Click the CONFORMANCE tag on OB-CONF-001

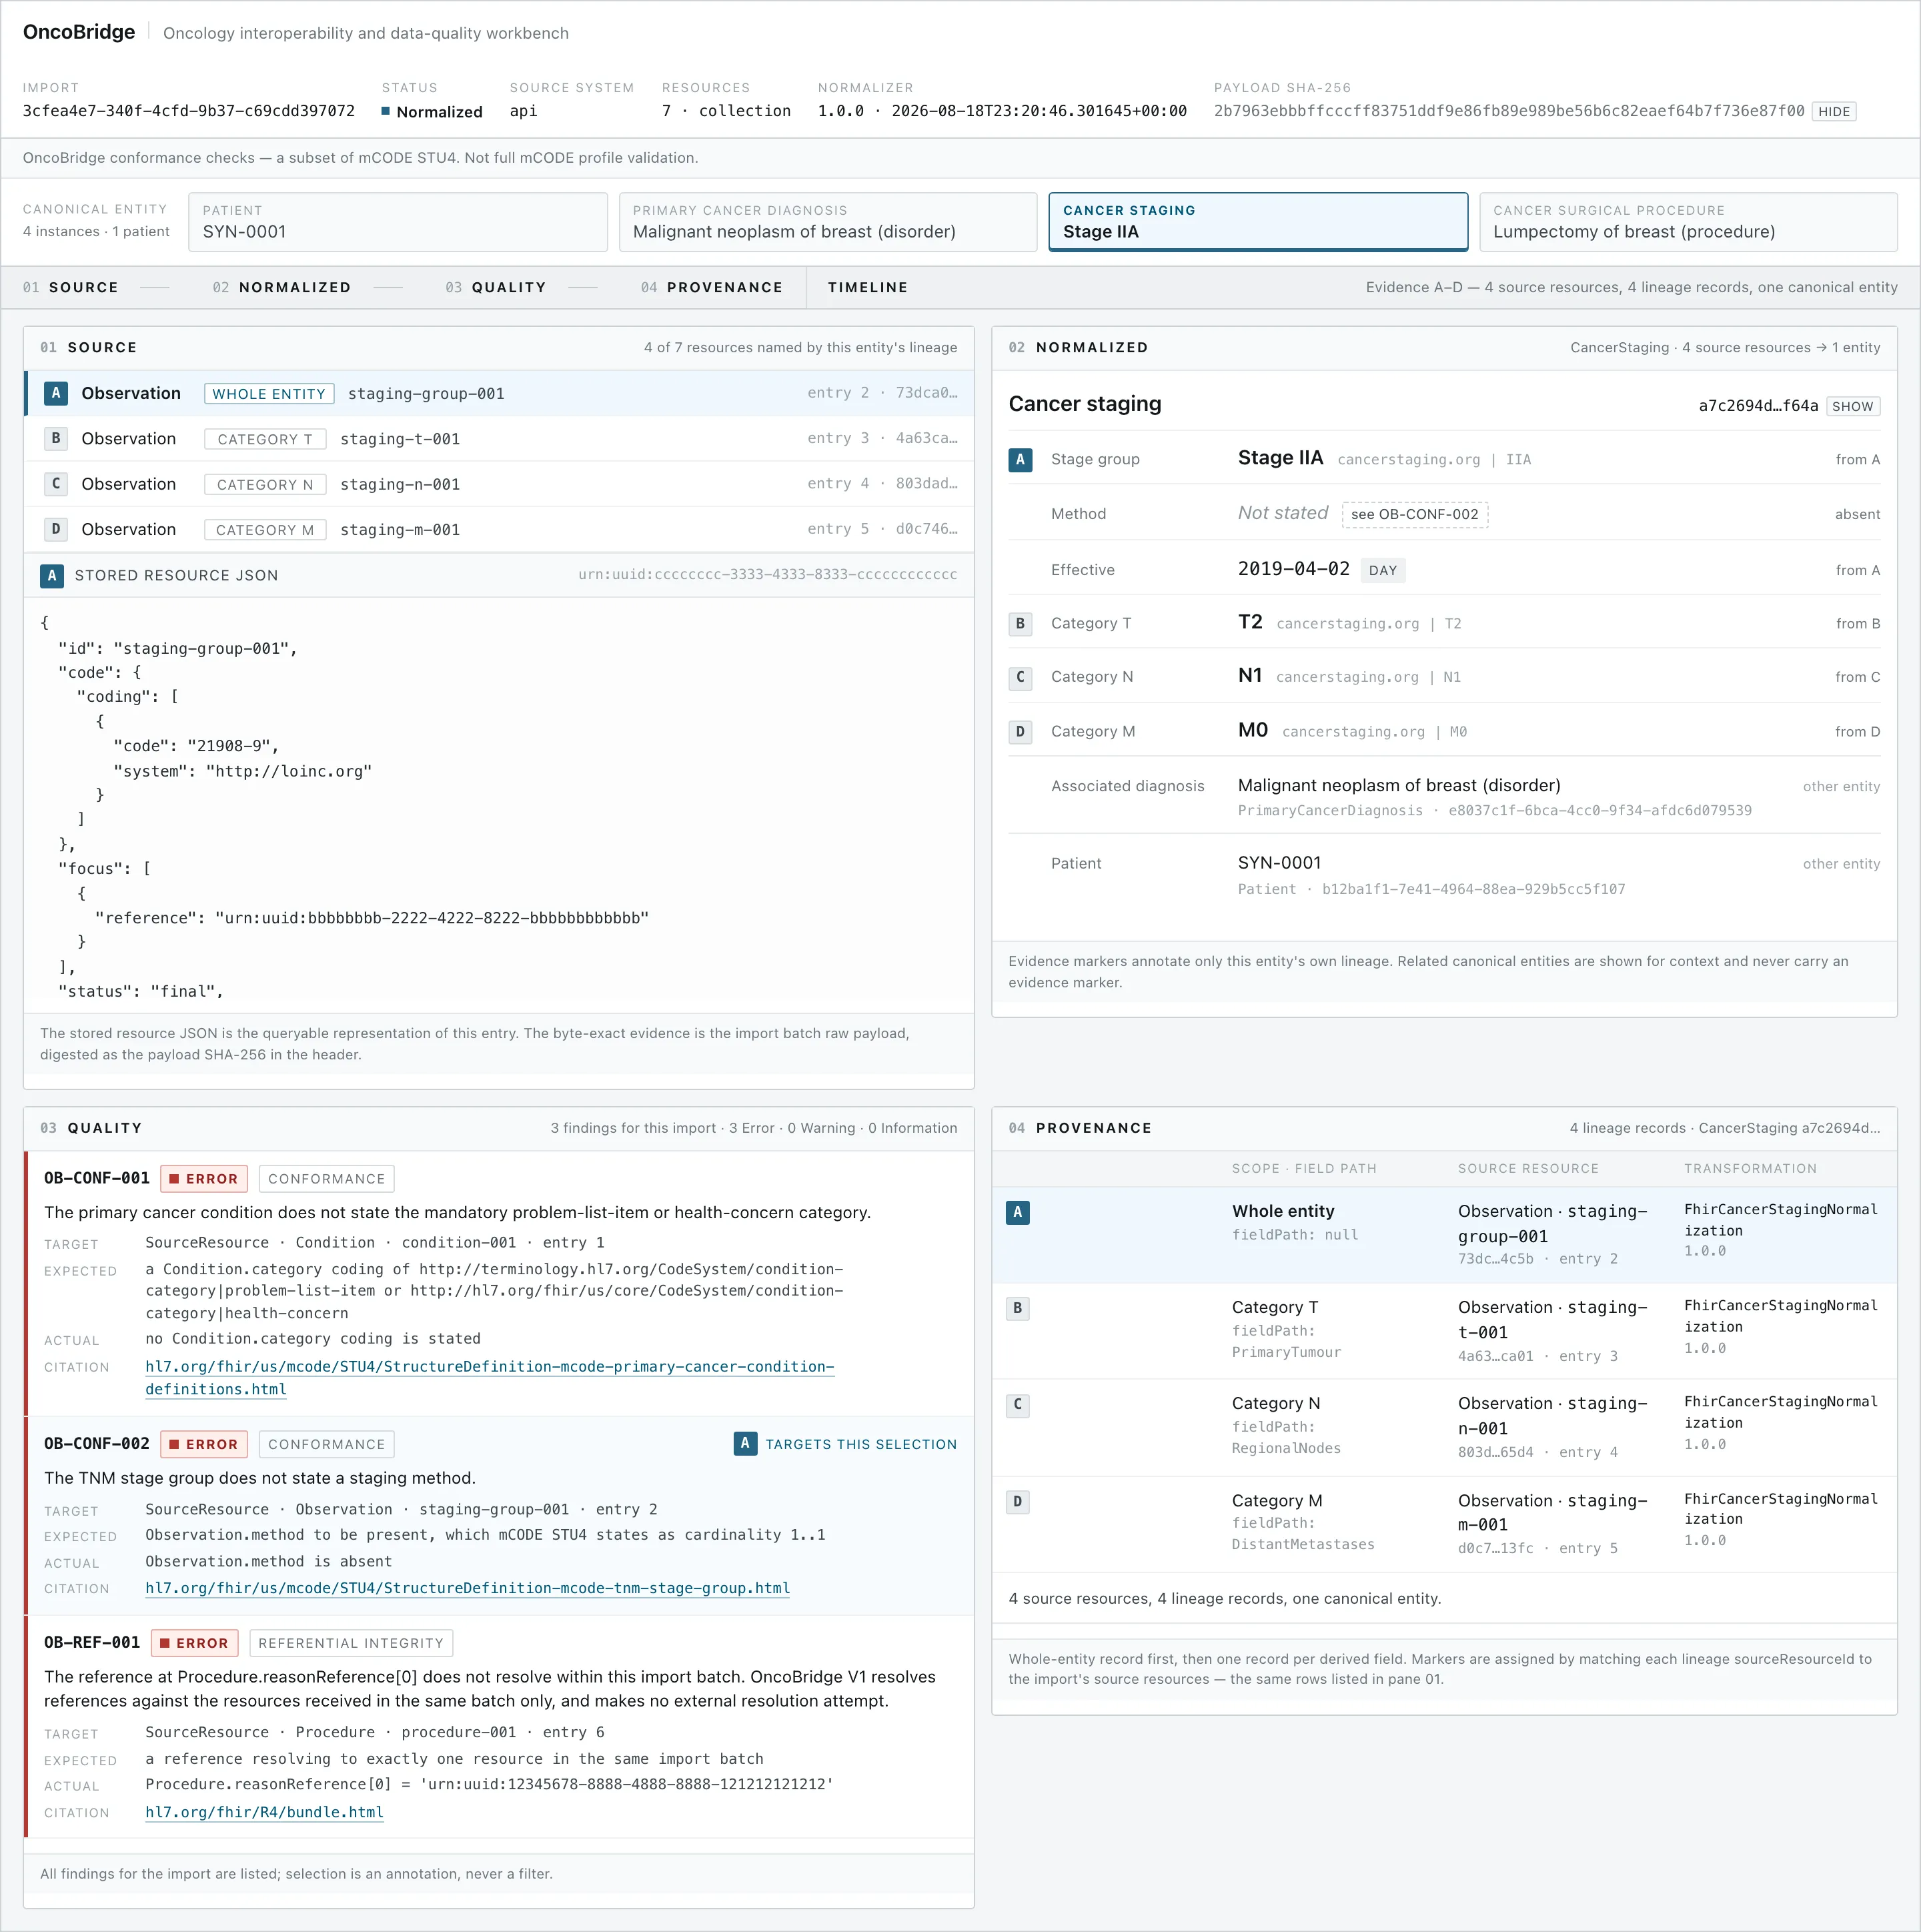click(x=327, y=1179)
